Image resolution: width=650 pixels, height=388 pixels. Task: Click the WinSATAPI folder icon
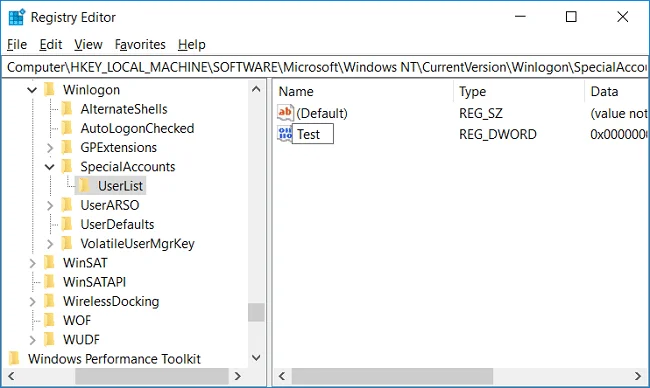coord(49,282)
